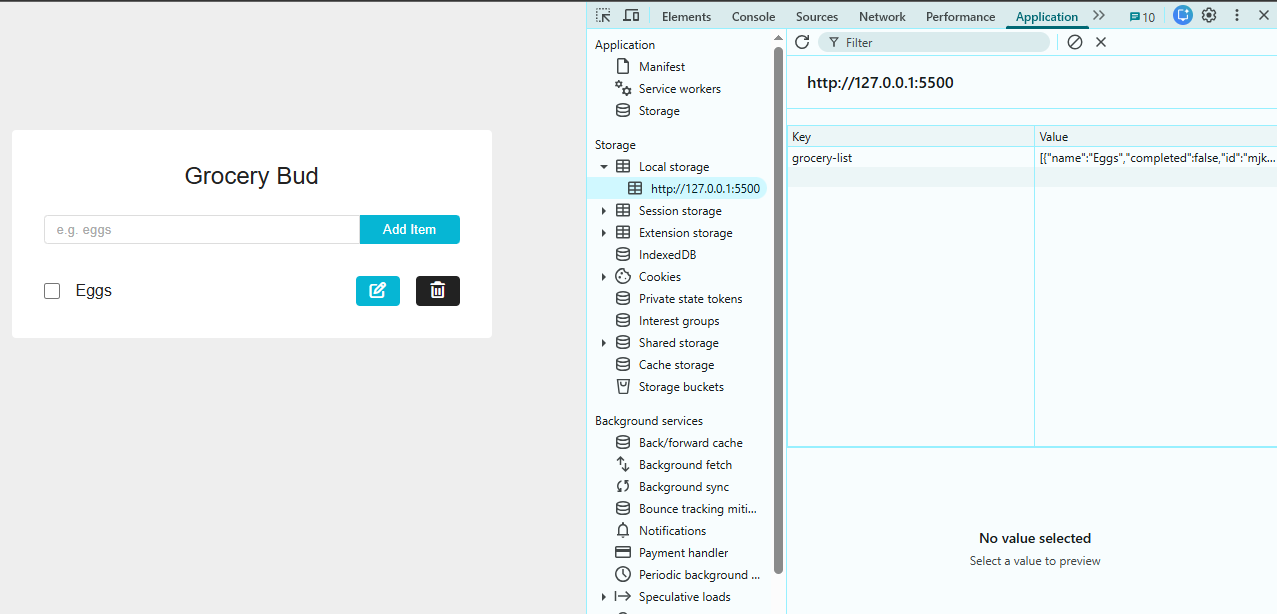Open Private state tokens
Screen dimensions: 1277x614
click(690, 299)
